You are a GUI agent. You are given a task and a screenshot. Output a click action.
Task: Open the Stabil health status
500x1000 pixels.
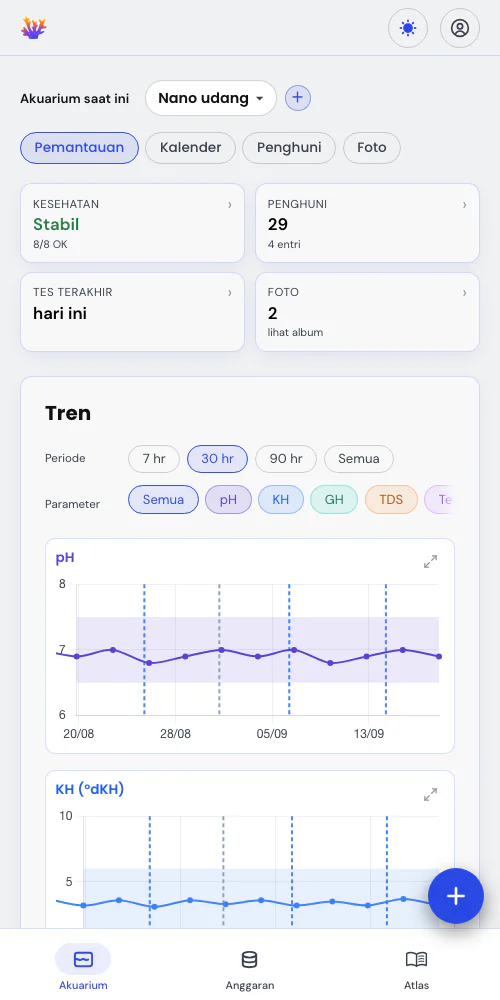click(56, 224)
